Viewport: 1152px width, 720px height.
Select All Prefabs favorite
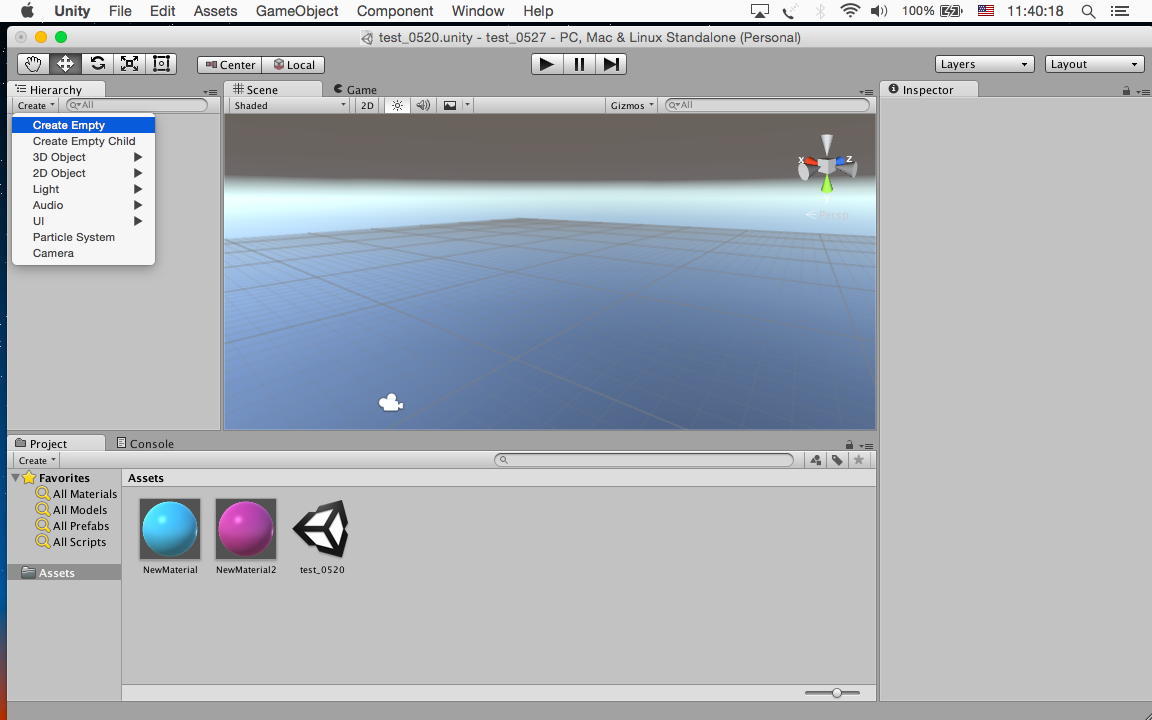[x=72, y=526]
